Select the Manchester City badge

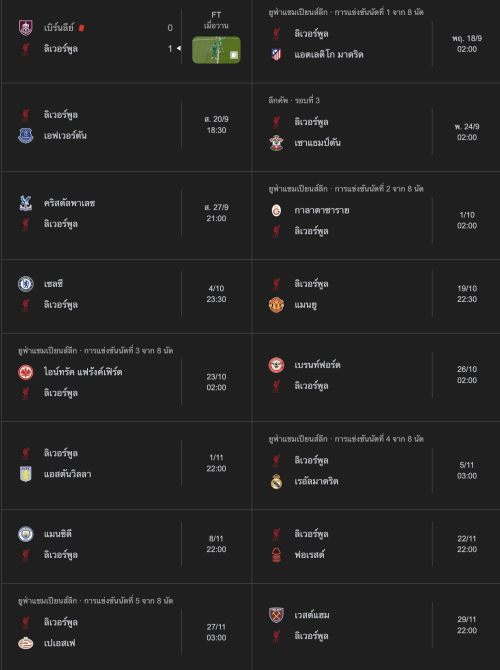[x=26, y=534]
